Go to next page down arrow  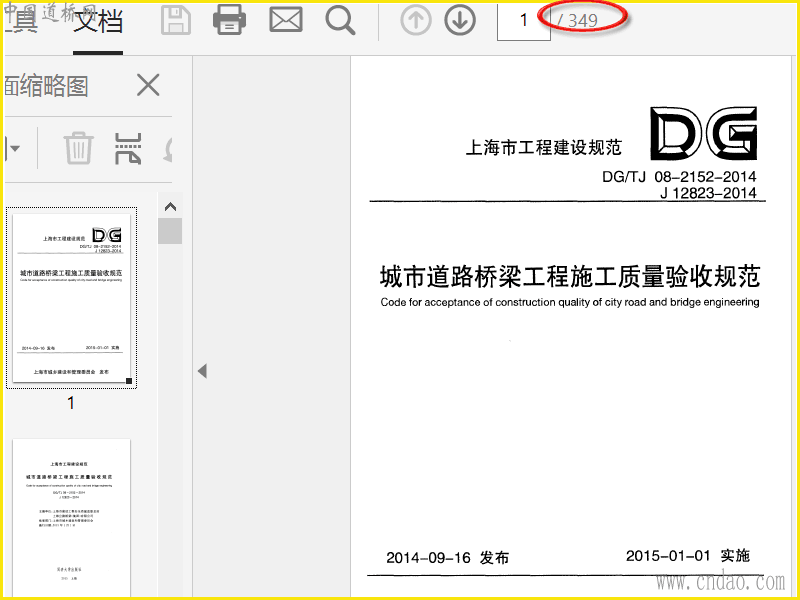(x=460, y=20)
